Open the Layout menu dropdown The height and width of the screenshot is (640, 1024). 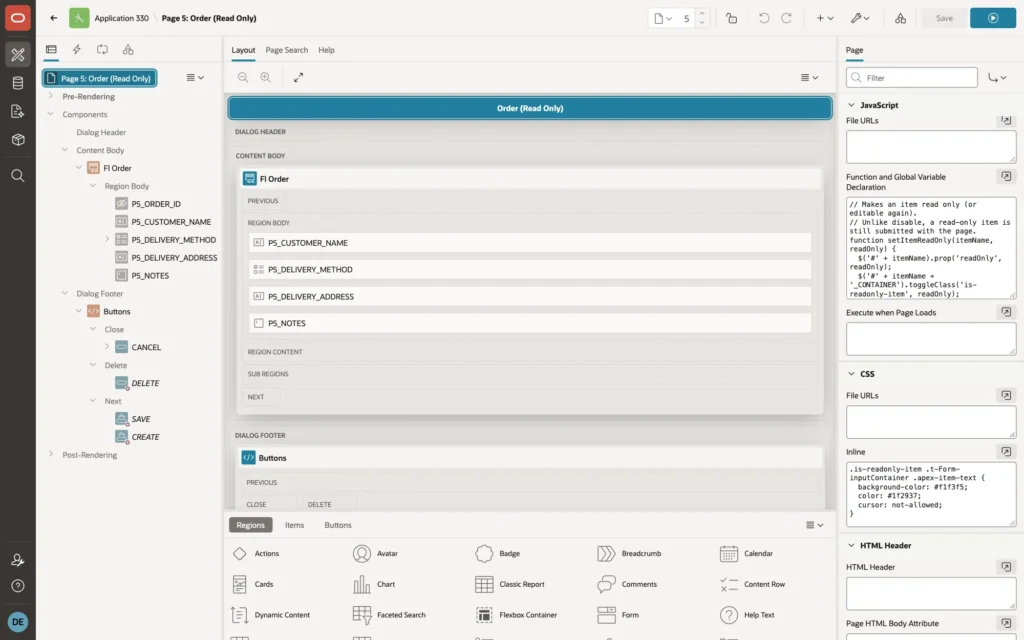(809, 77)
